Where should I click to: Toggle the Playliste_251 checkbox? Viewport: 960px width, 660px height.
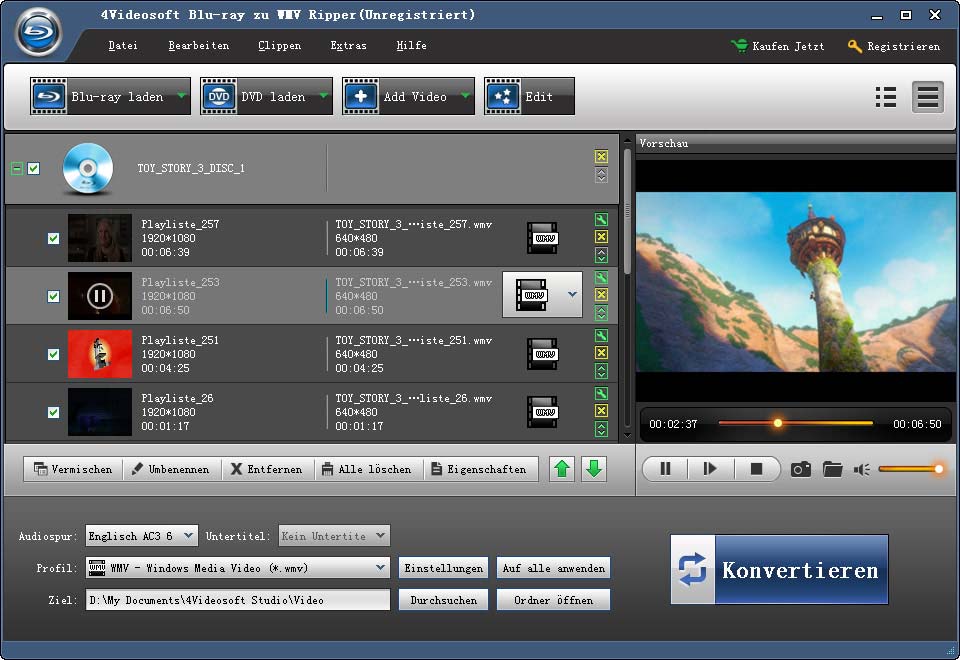[x=54, y=354]
